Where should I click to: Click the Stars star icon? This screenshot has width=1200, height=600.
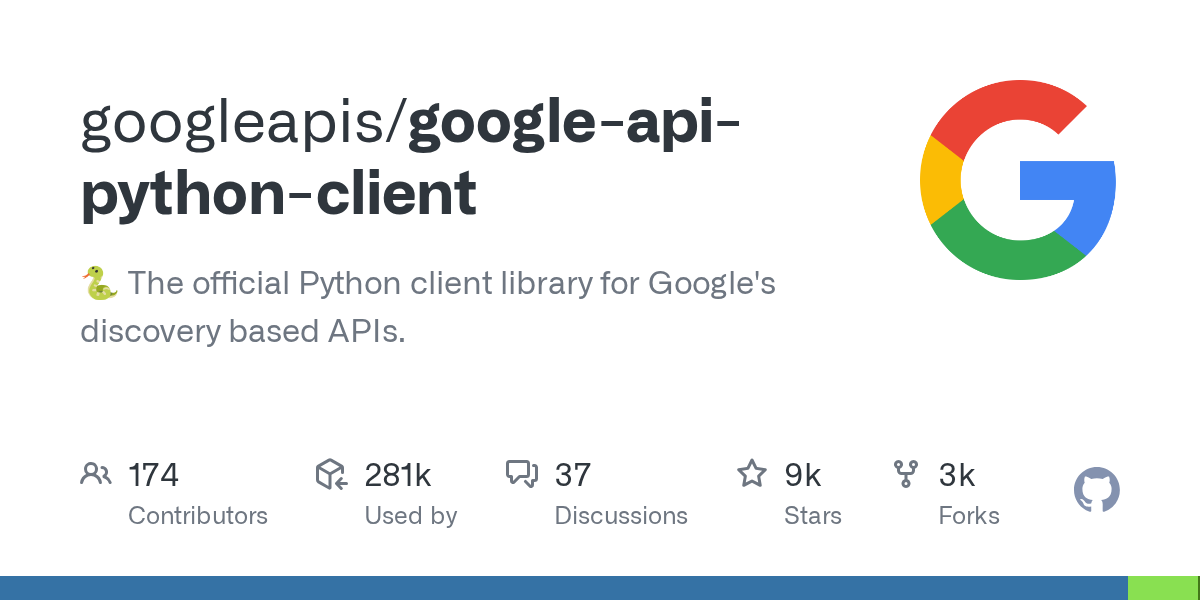point(752,473)
